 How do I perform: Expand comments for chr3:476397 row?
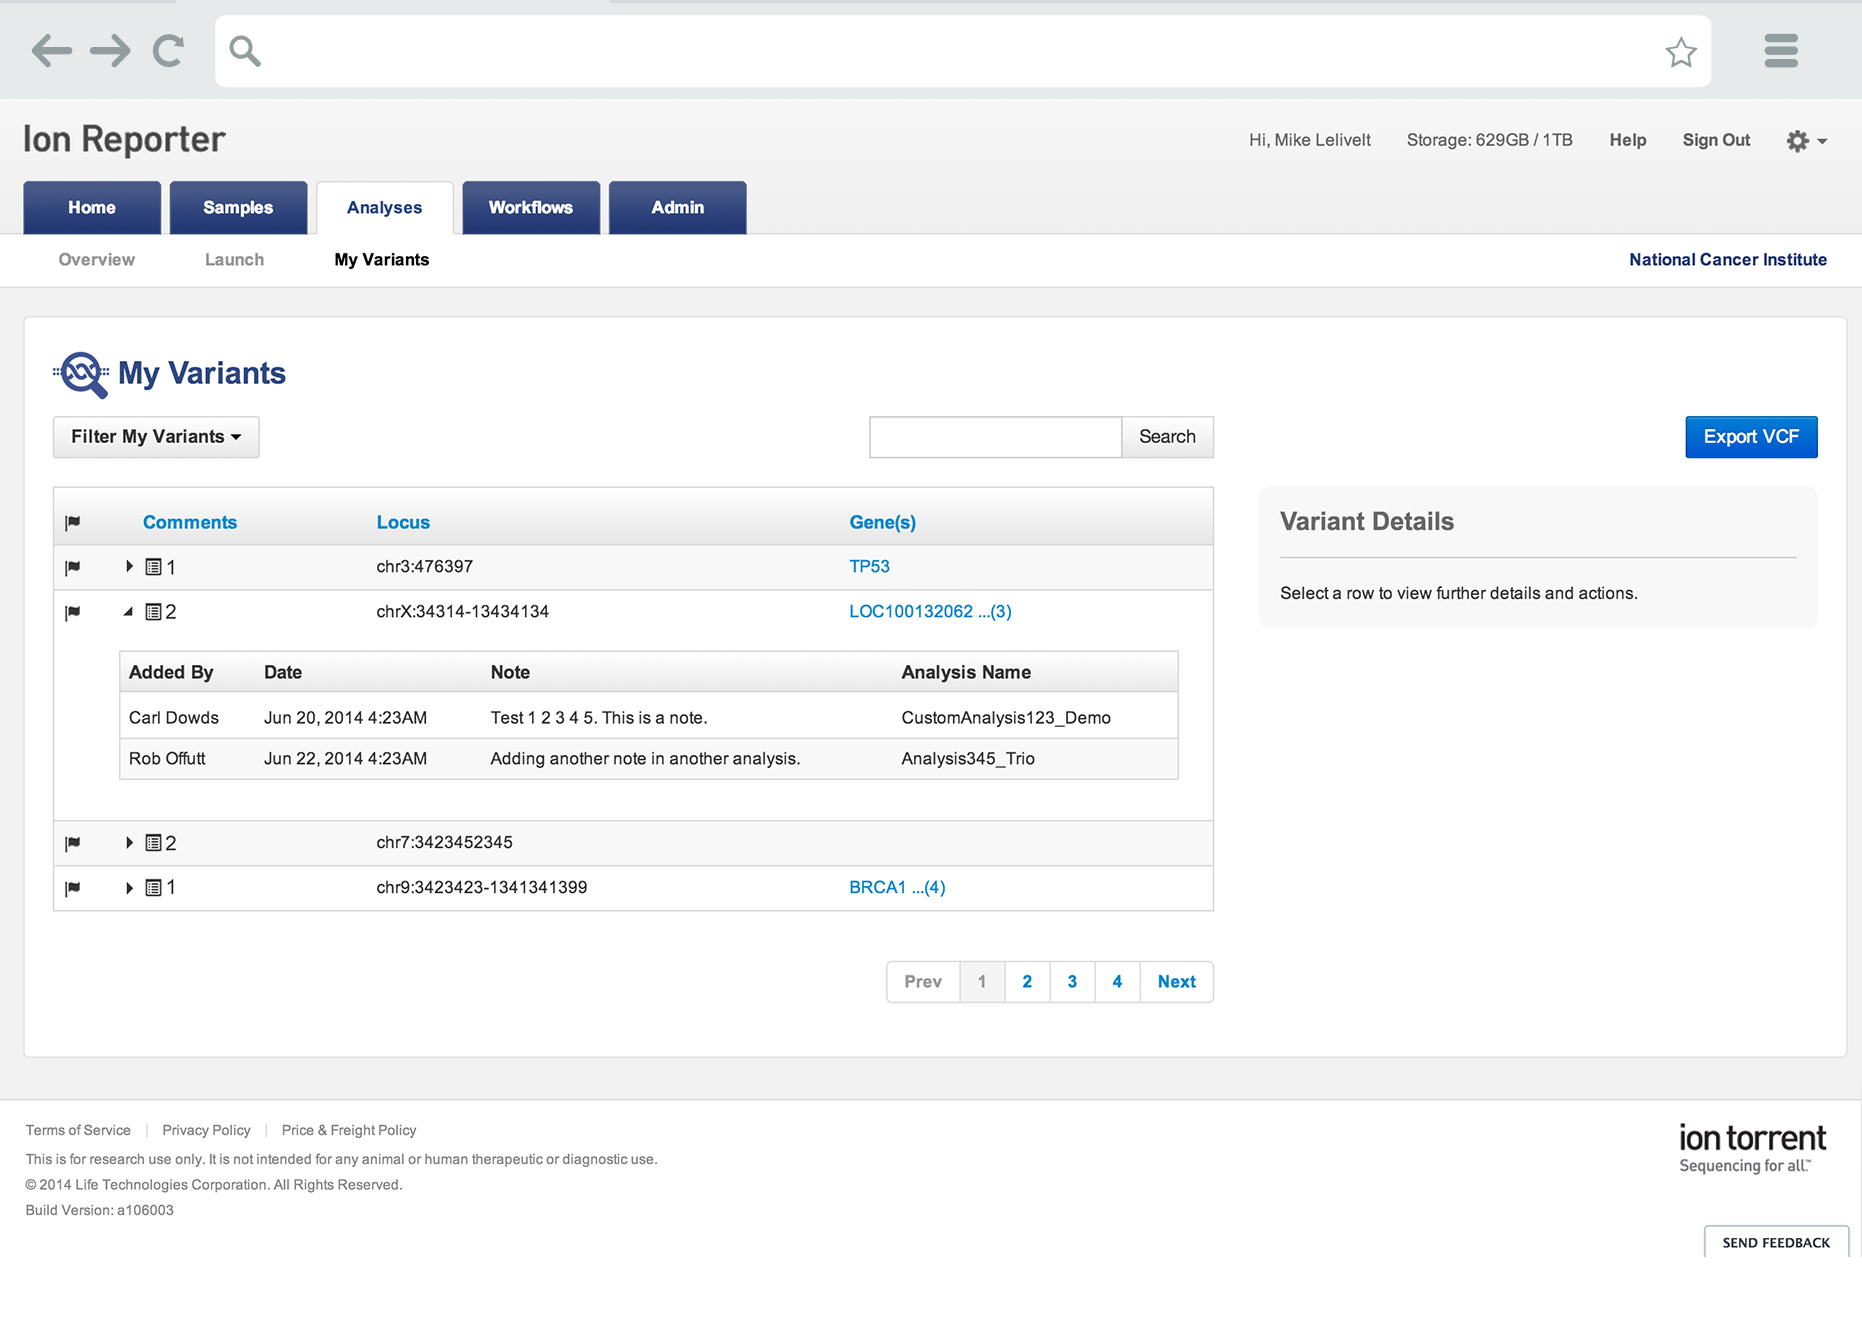(x=129, y=566)
